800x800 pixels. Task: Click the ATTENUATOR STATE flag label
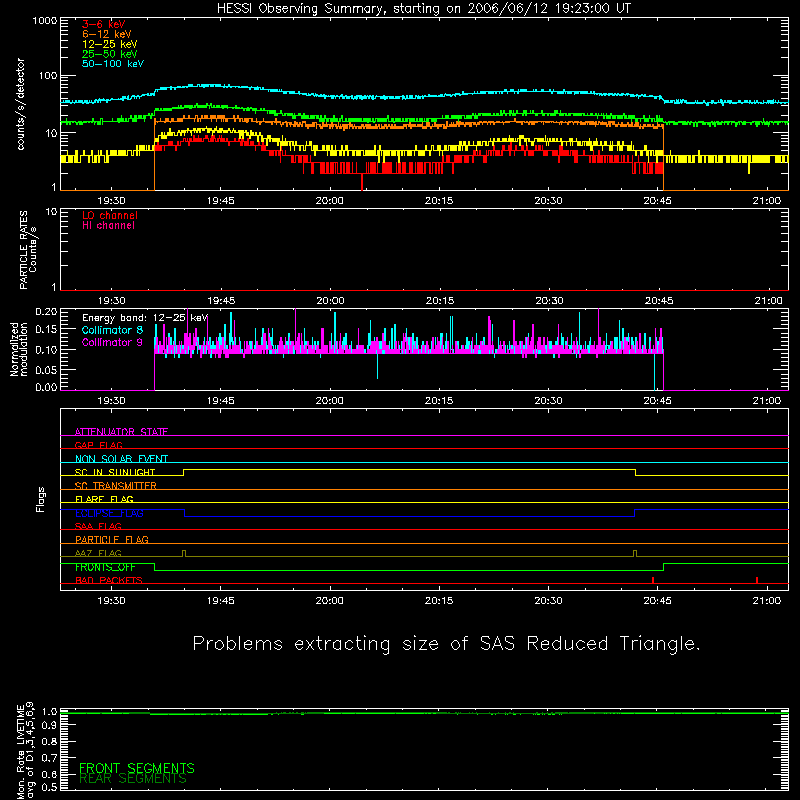[x=121, y=432]
